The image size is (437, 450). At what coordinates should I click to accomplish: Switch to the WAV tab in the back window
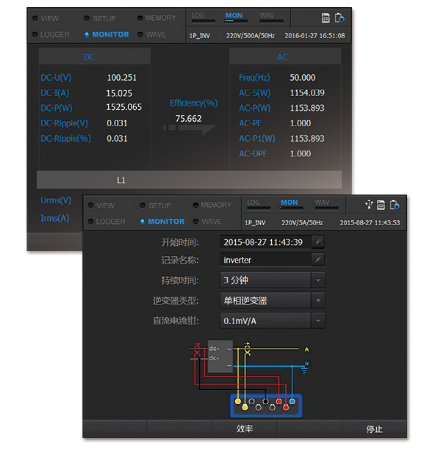click(271, 17)
